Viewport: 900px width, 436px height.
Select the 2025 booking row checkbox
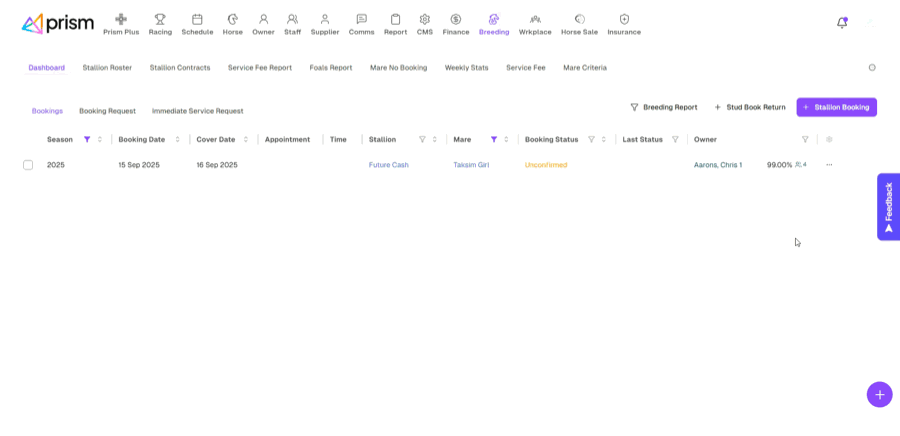coord(28,165)
